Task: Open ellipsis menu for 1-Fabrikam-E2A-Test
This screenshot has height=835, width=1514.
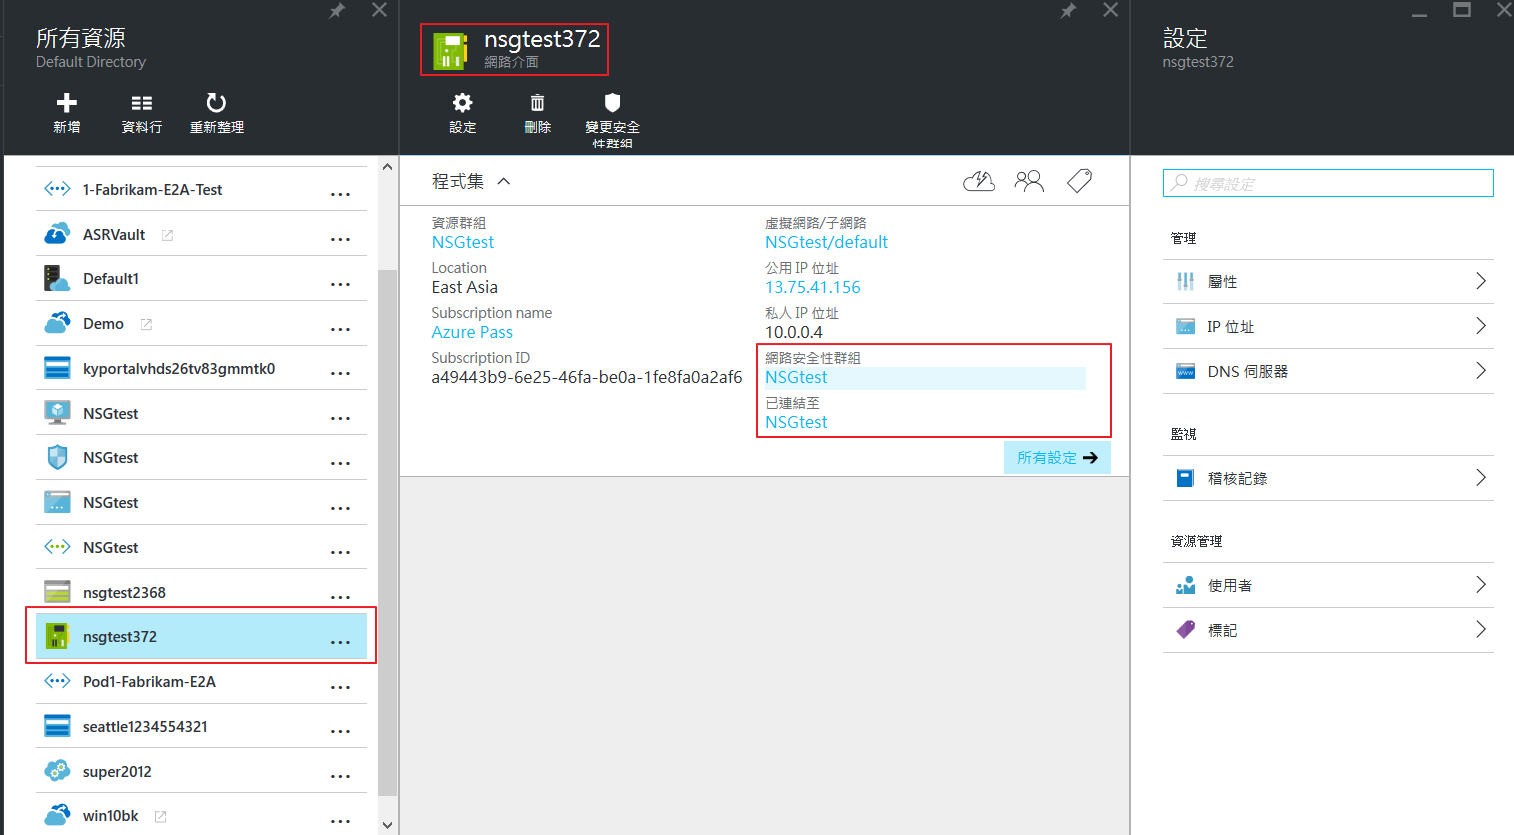Action: point(340,194)
